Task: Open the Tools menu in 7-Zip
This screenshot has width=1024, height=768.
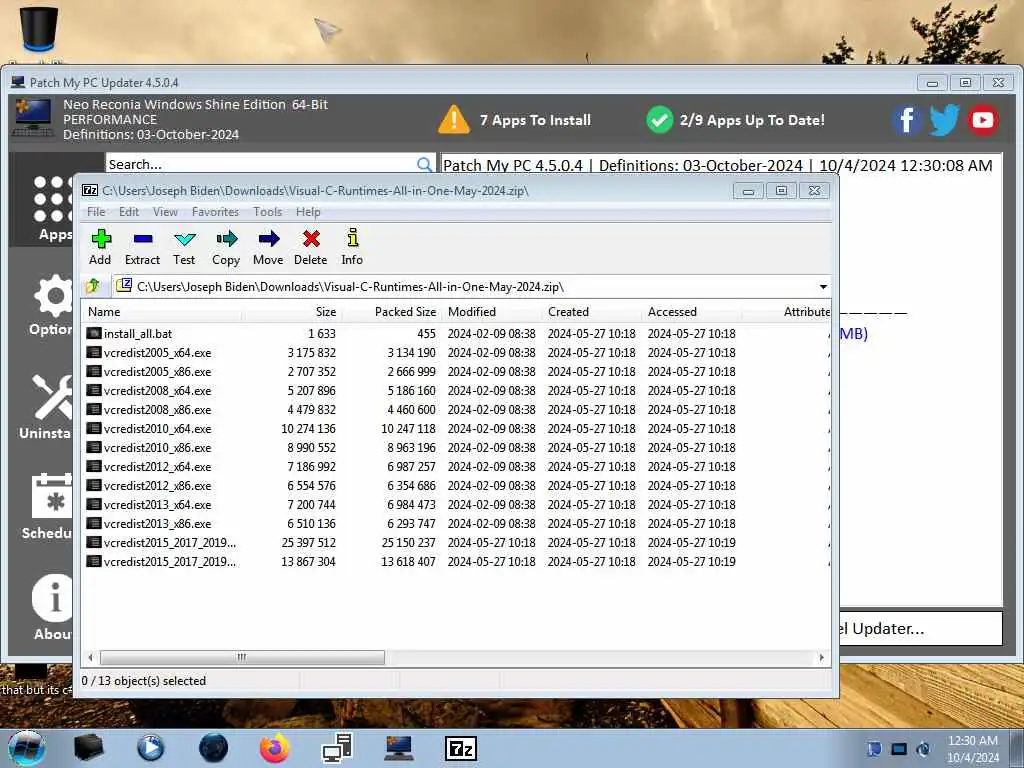Action: [268, 212]
